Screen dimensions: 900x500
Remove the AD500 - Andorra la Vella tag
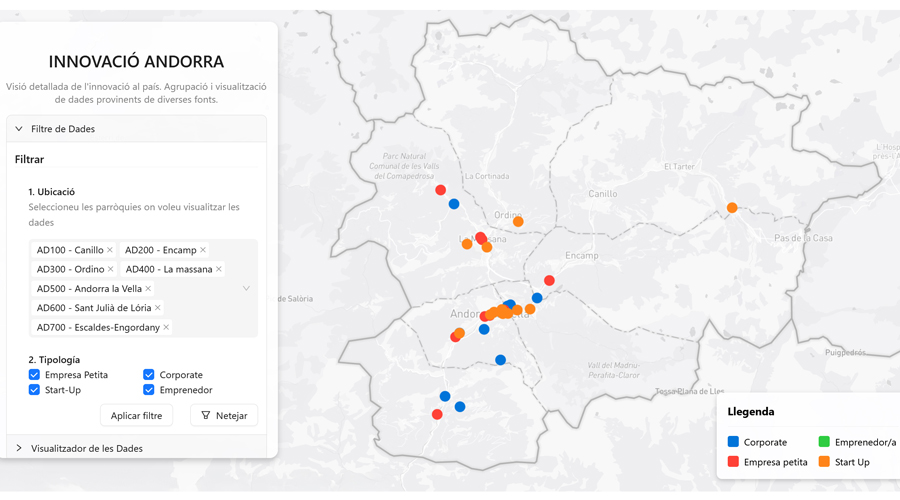click(x=148, y=288)
